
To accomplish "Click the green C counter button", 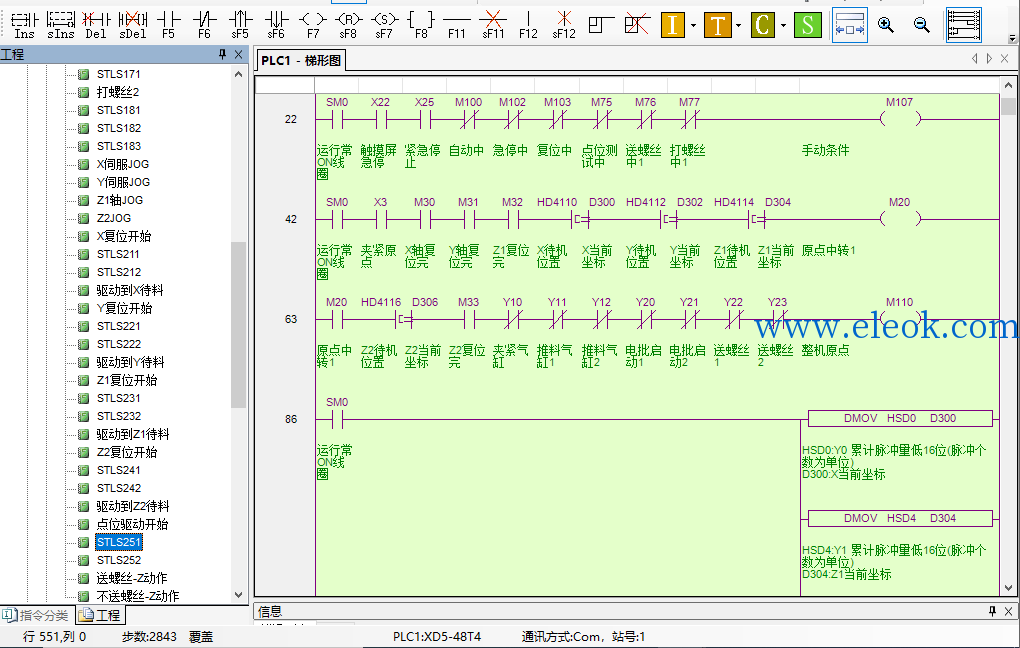I will click(762, 25).
